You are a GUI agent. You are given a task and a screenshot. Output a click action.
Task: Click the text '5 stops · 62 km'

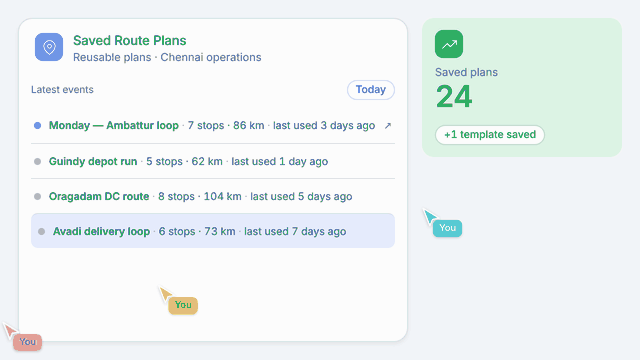tap(184, 161)
